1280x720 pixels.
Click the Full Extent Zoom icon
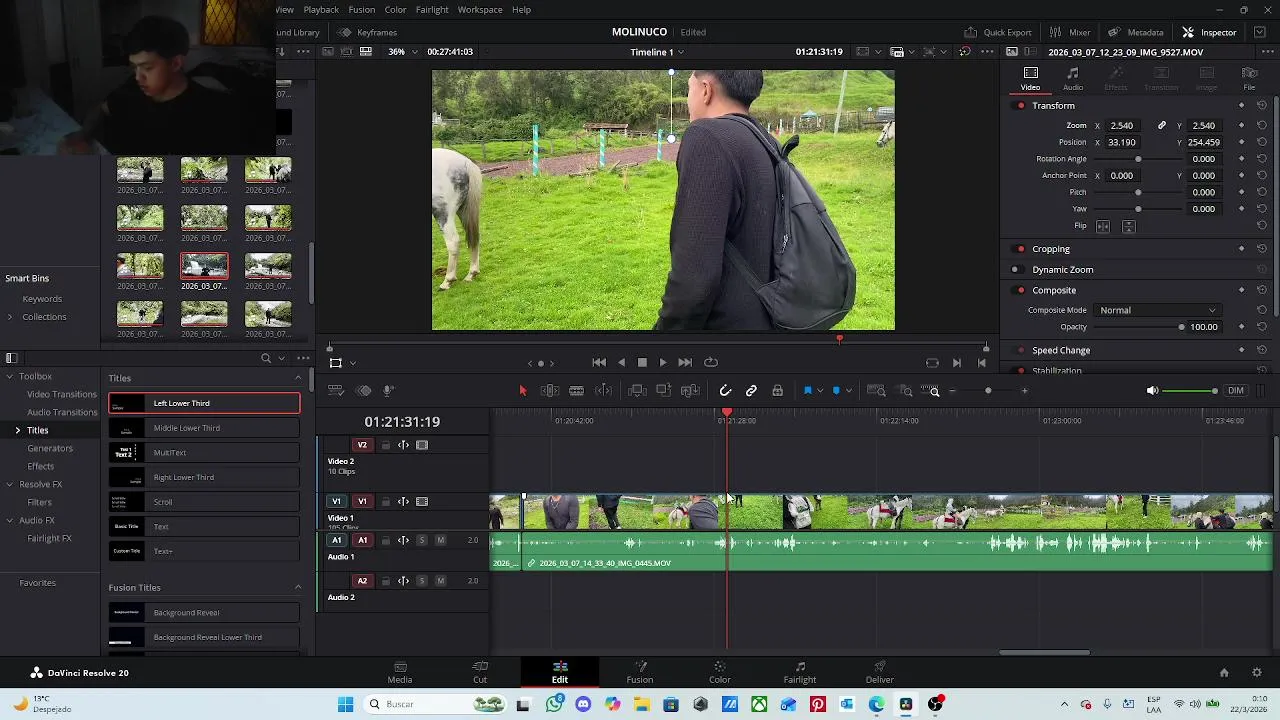876,391
